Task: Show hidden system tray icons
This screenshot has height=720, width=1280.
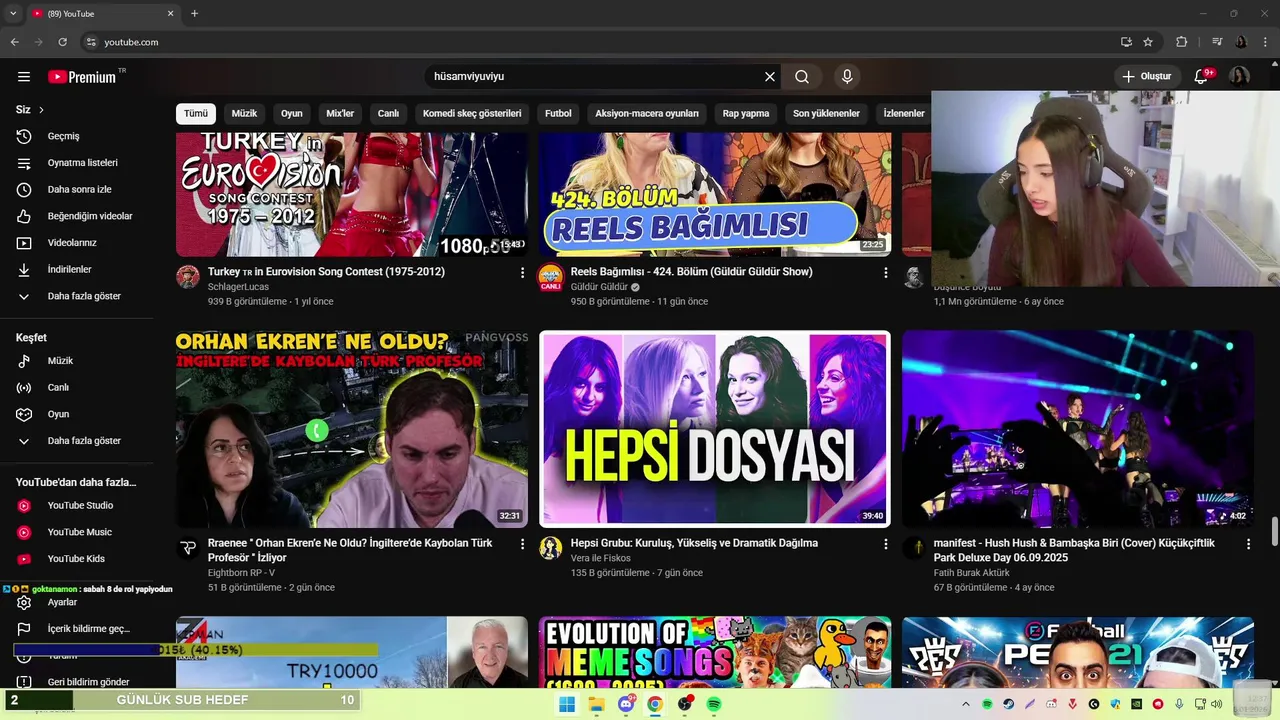Action: pyautogui.click(x=966, y=705)
